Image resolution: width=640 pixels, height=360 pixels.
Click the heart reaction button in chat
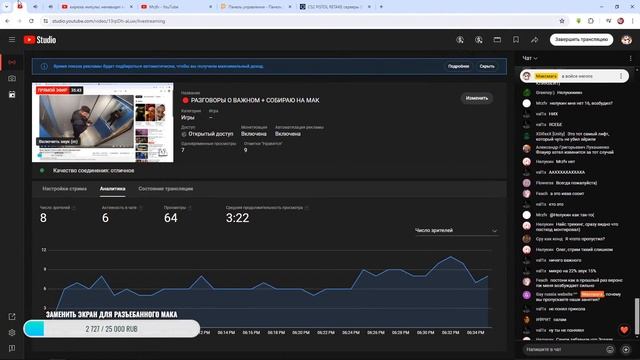[x=624, y=330]
